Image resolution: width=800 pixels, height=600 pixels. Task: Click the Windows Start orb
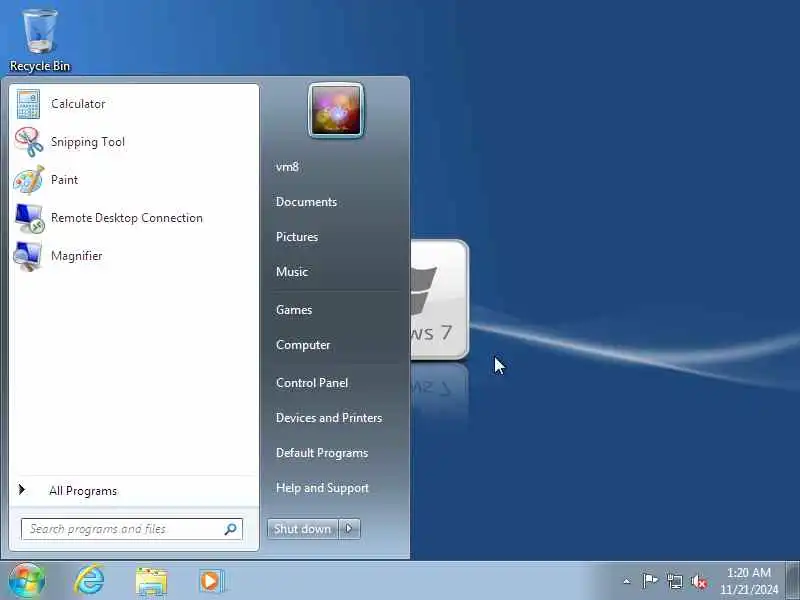pyautogui.click(x=27, y=581)
